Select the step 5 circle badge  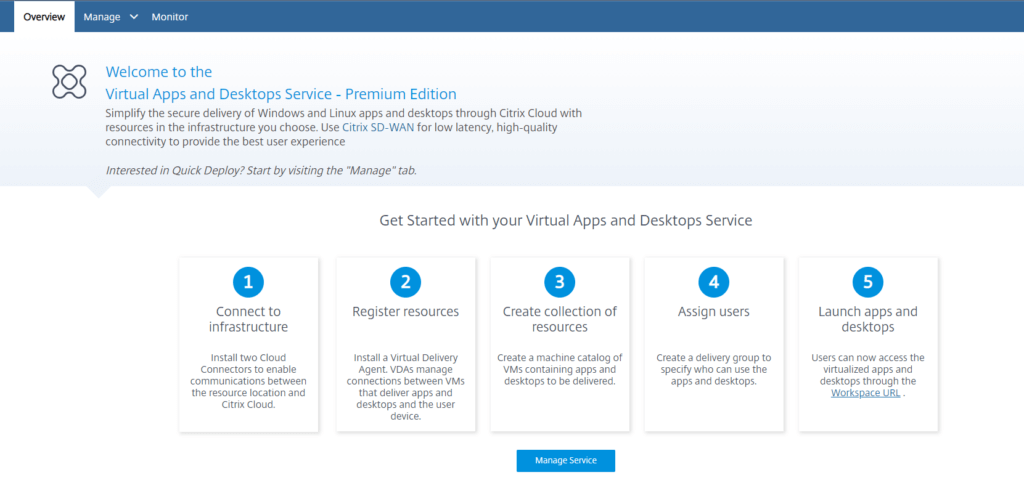tap(868, 282)
